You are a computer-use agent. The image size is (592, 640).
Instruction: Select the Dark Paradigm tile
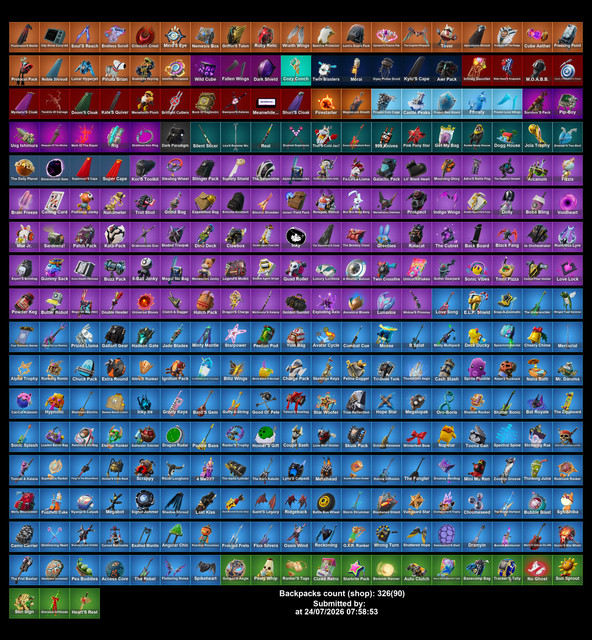point(175,137)
